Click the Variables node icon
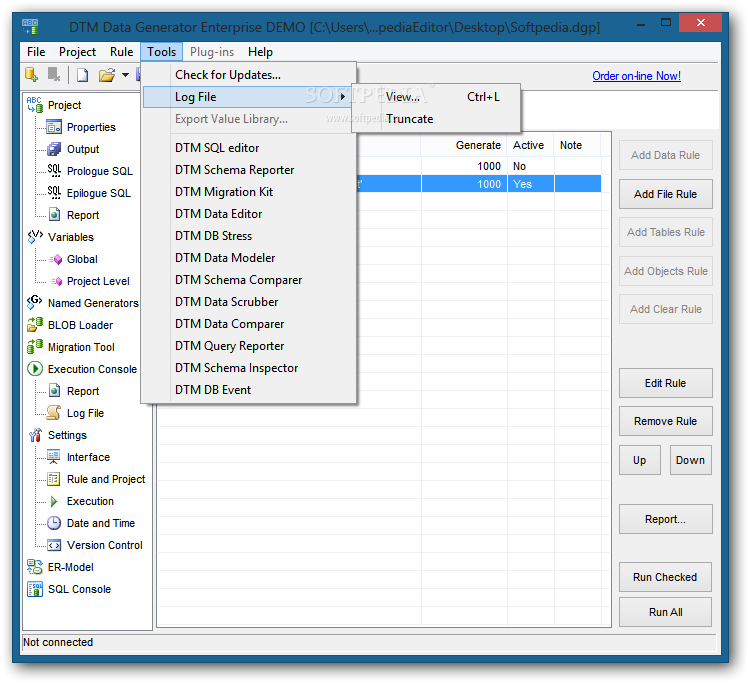This screenshot has width=749, height=683. [x=35, y=236]
